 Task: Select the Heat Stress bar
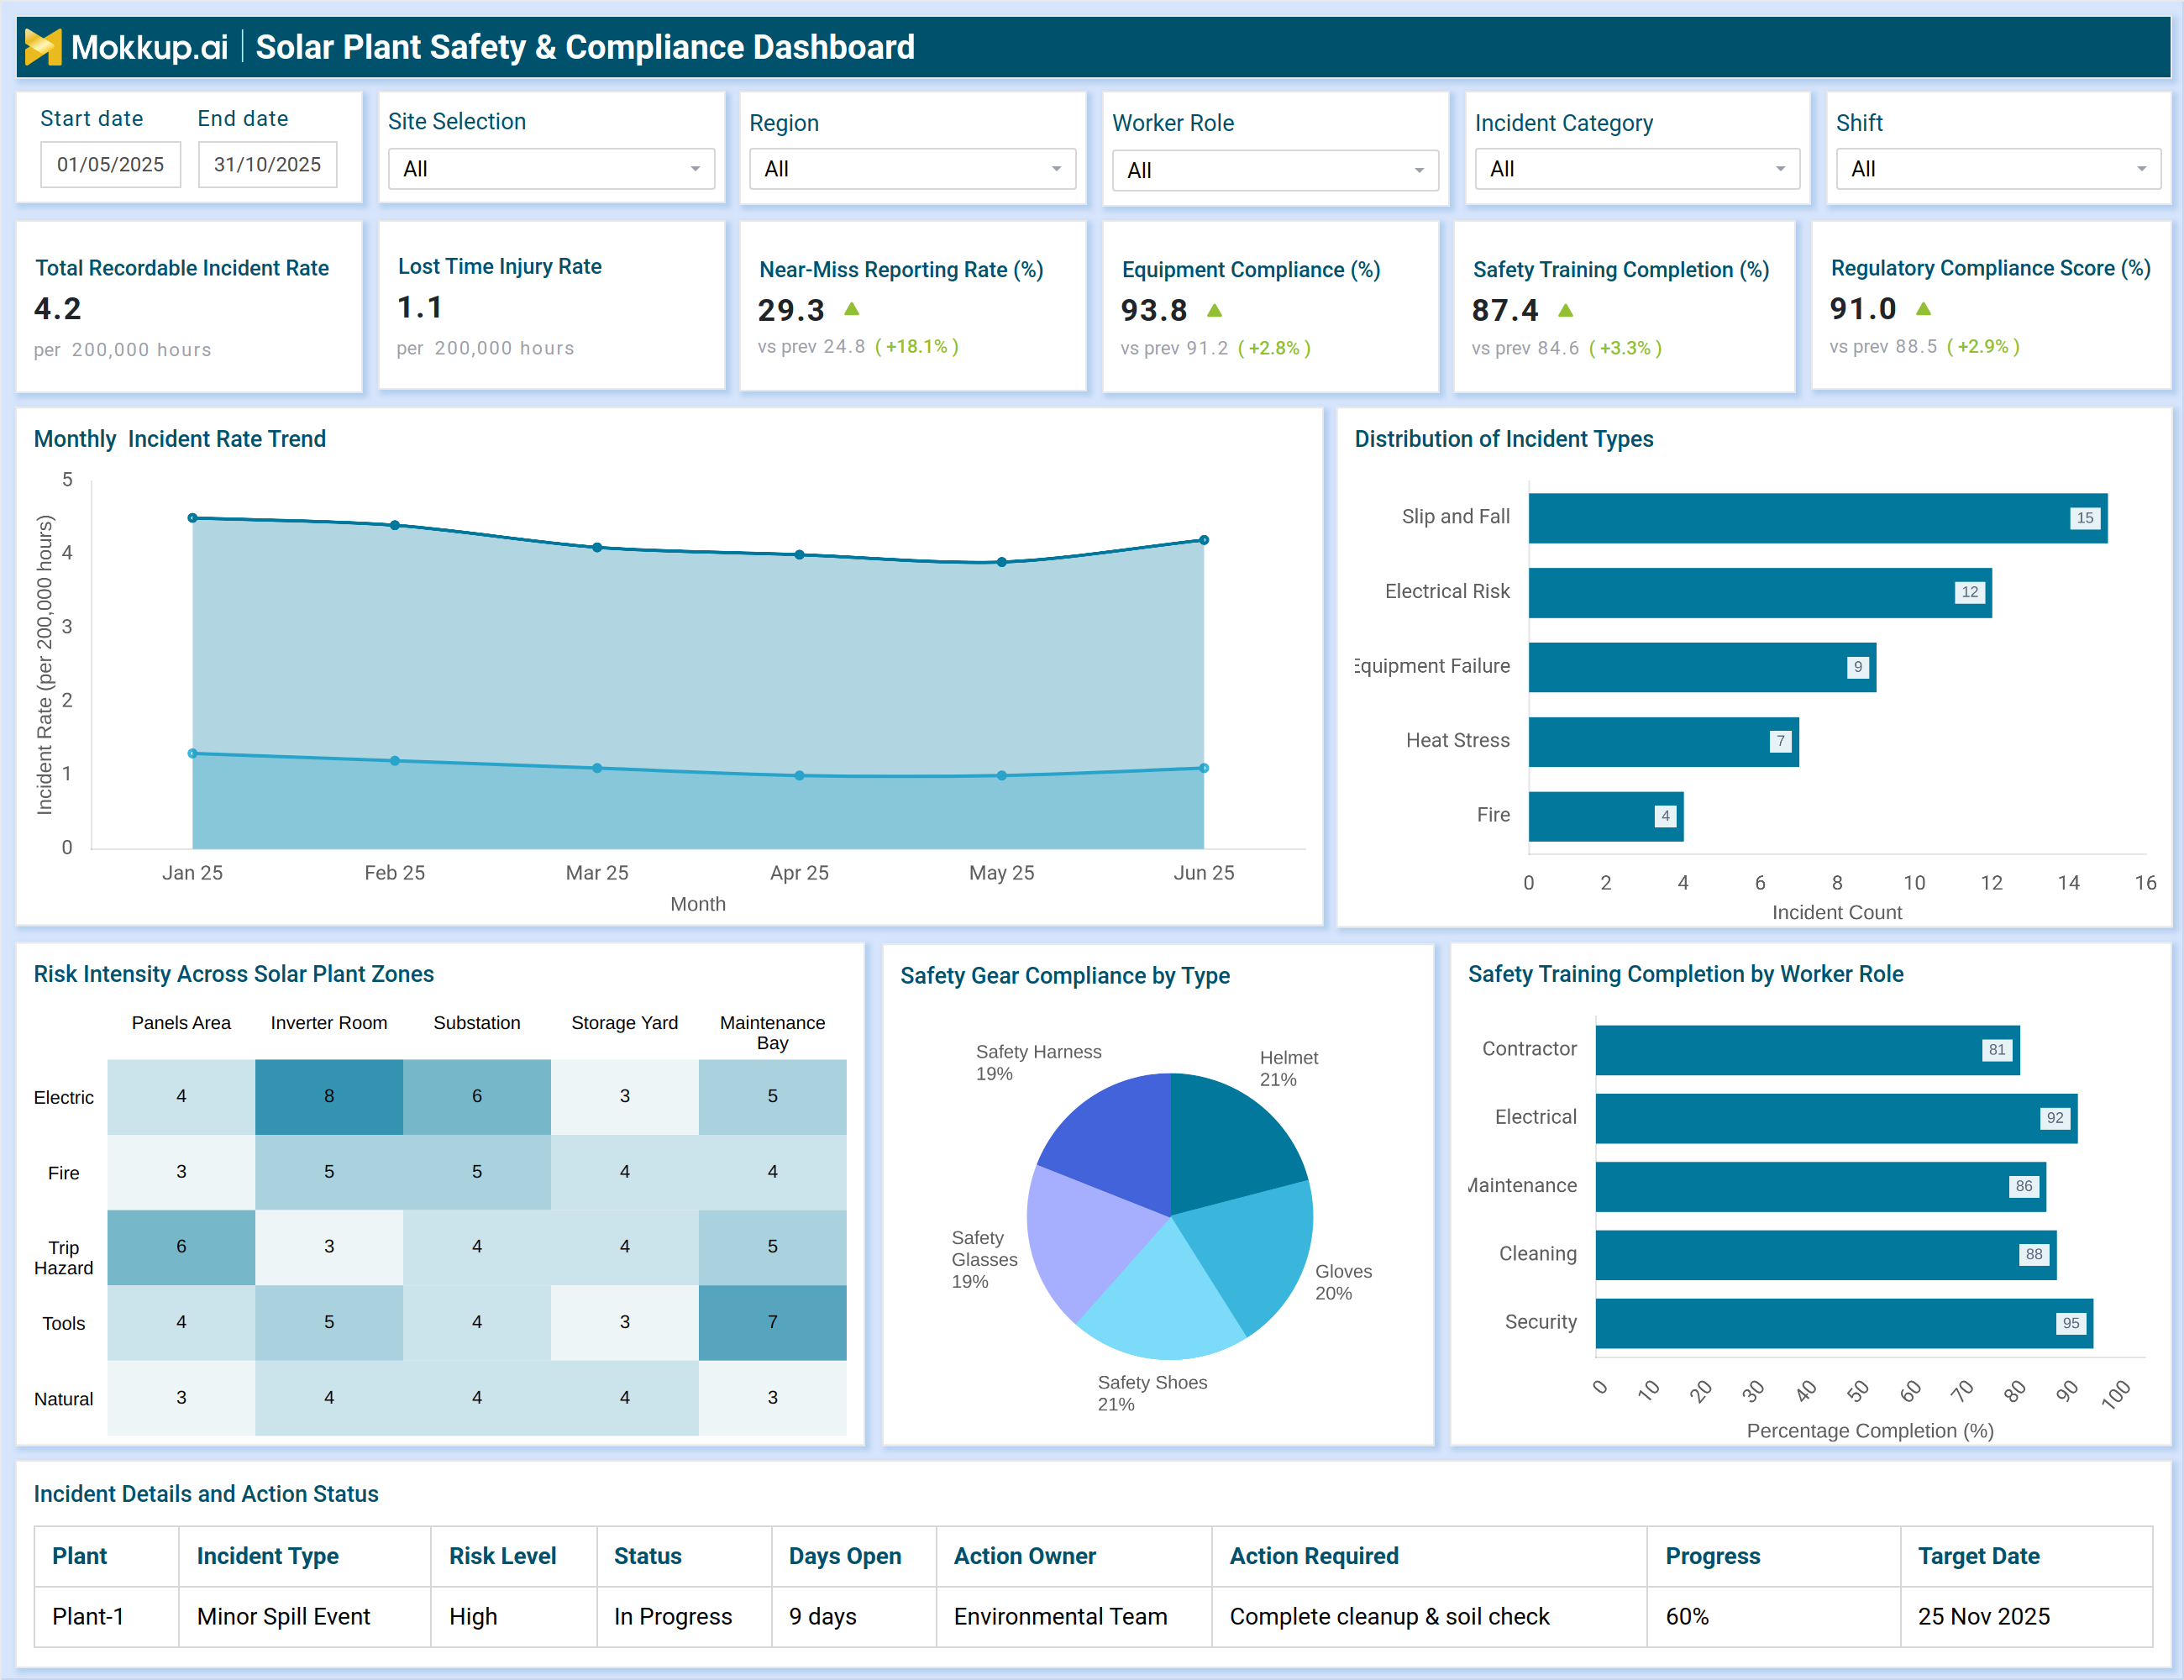tap(1663, 741)
